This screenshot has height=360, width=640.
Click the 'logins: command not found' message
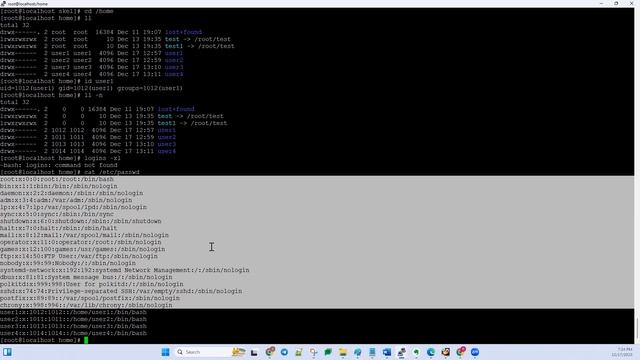coord(72,165)
